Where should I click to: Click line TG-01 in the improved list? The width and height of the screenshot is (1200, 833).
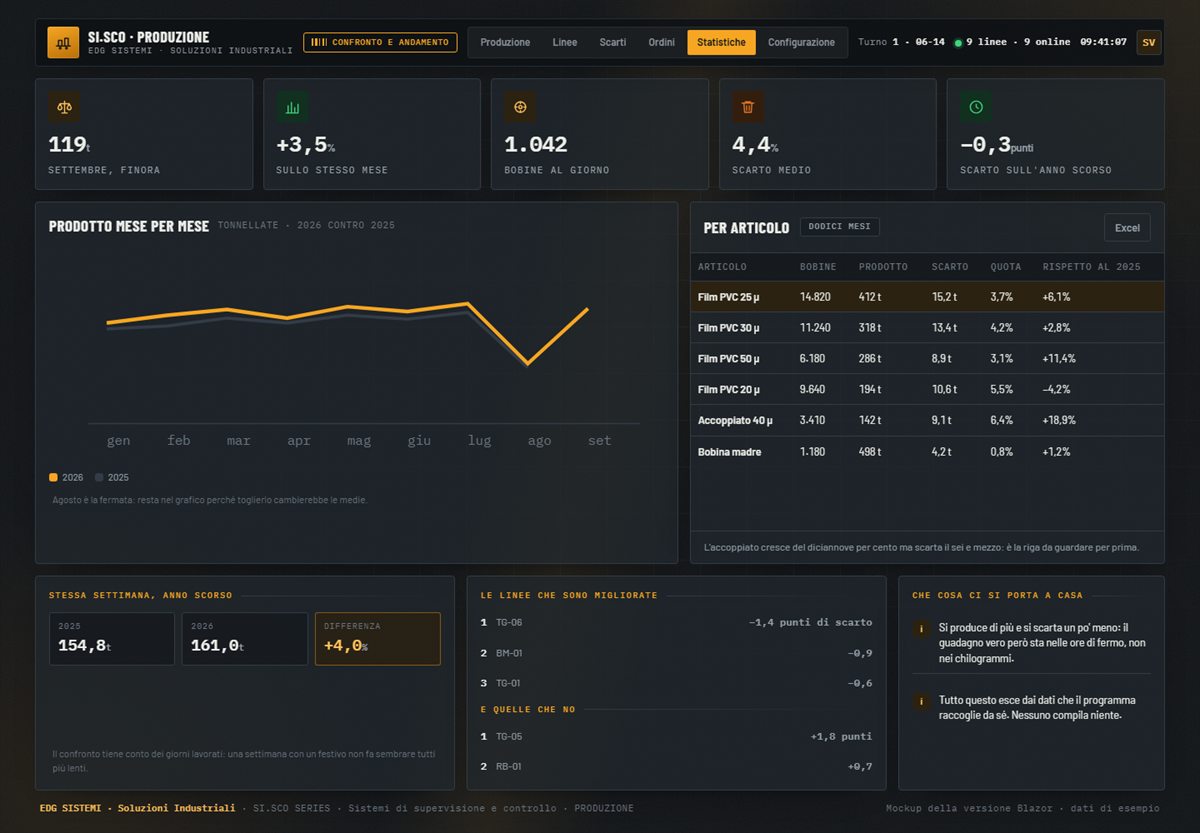coord(676,683)
